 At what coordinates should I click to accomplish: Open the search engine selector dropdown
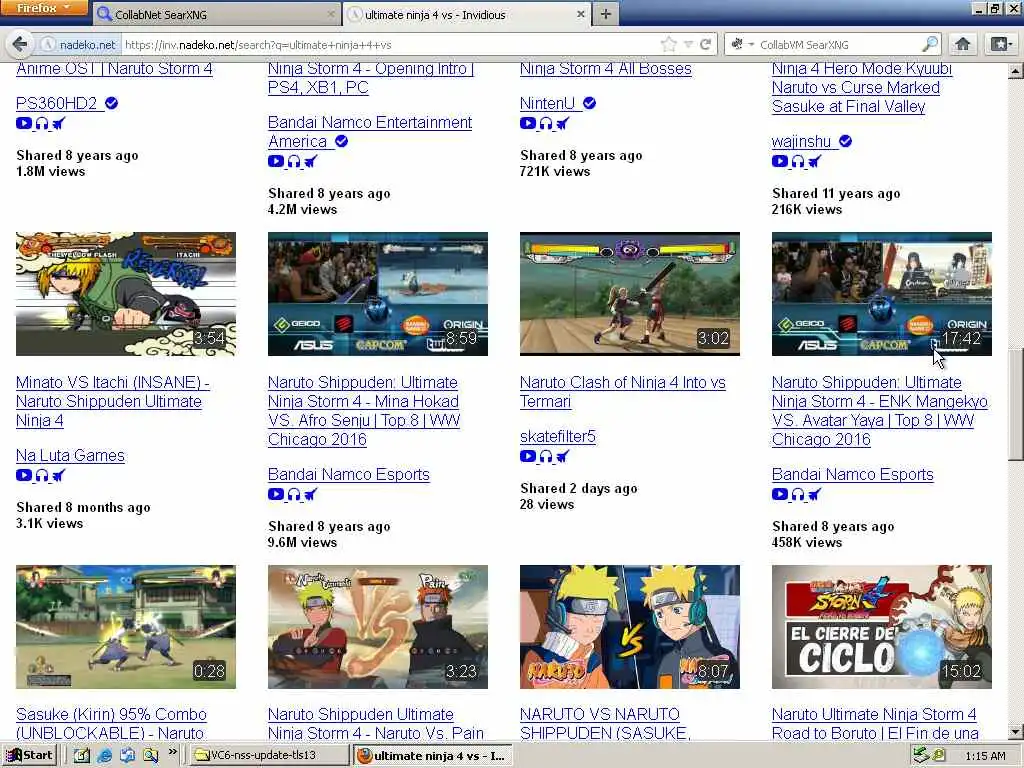(x=743, y=44)
